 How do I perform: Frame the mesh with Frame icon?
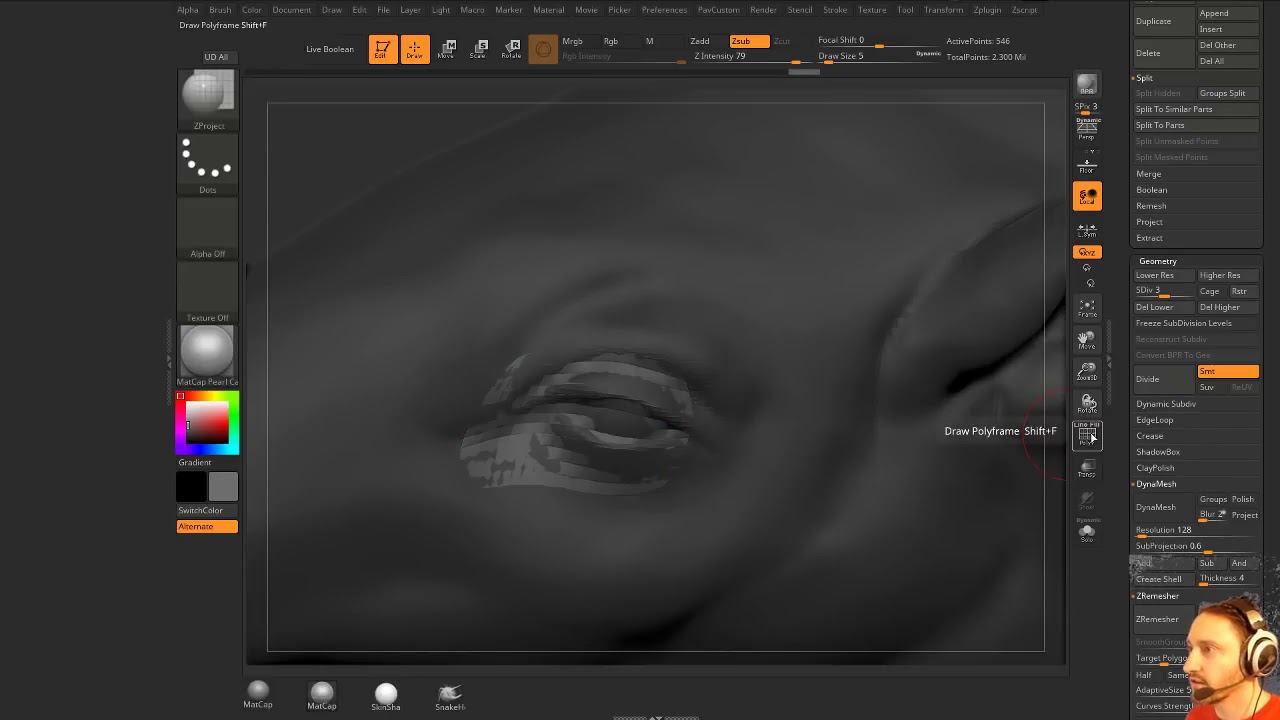click(x=1087, y=308)
